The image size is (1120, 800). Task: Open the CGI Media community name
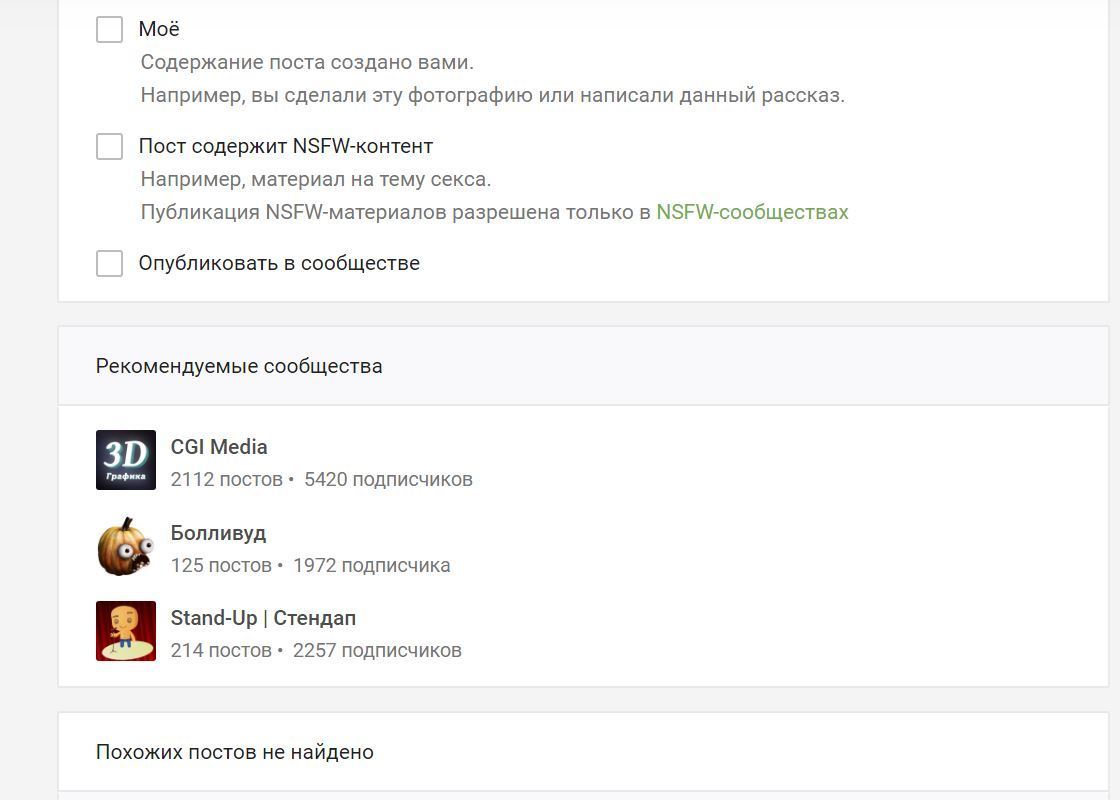click(219, 447)
